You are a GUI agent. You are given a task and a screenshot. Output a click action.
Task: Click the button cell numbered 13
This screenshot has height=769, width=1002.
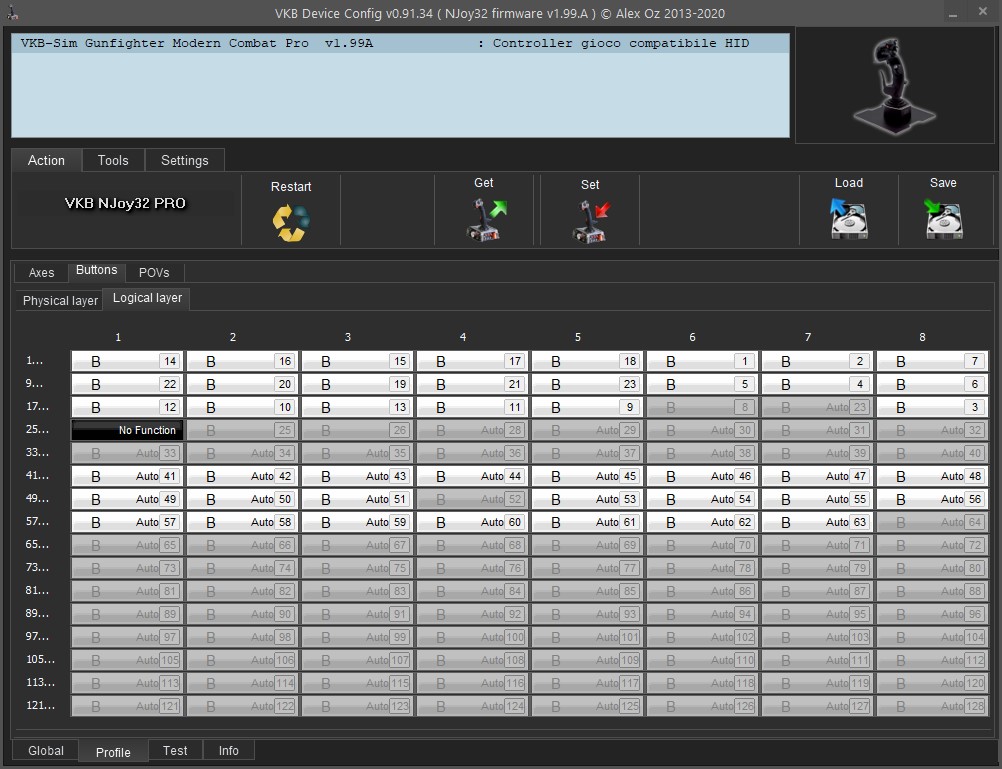pos(357,407)
